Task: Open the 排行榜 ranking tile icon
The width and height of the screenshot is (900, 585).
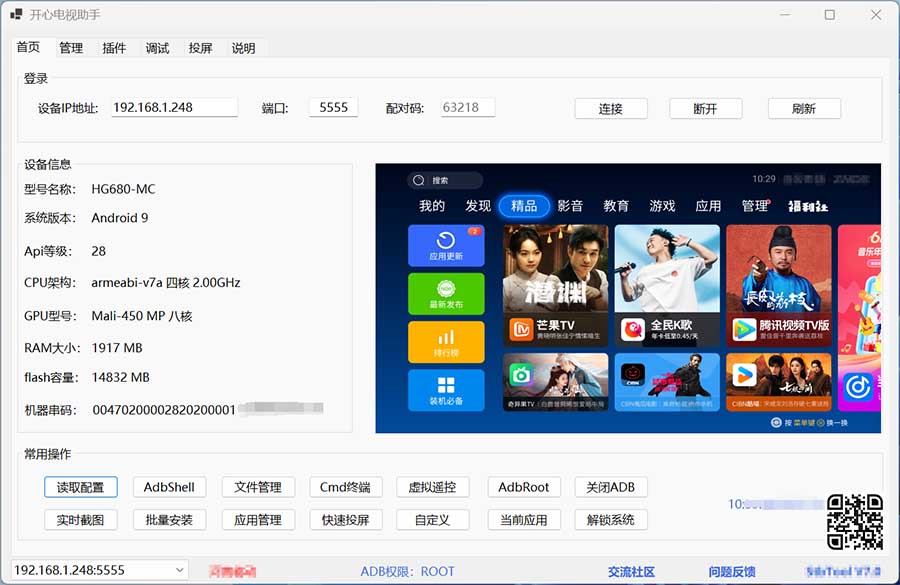Action: pyautogui.click(x=446, y=338)
